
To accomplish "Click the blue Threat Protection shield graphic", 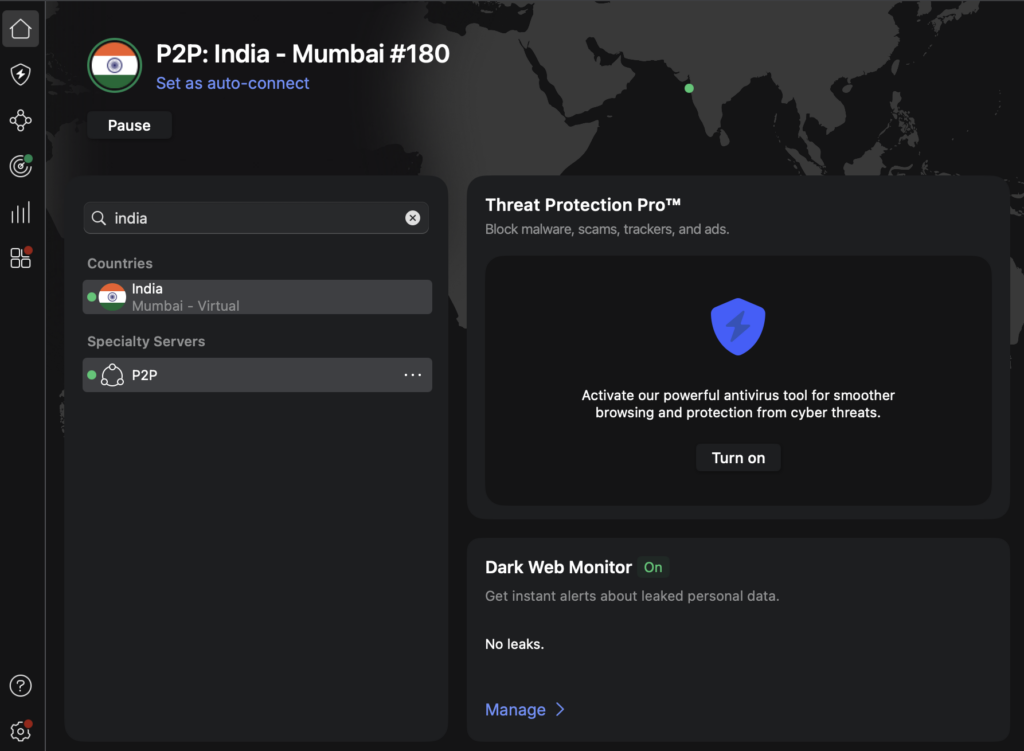I will tap(738, 327).
